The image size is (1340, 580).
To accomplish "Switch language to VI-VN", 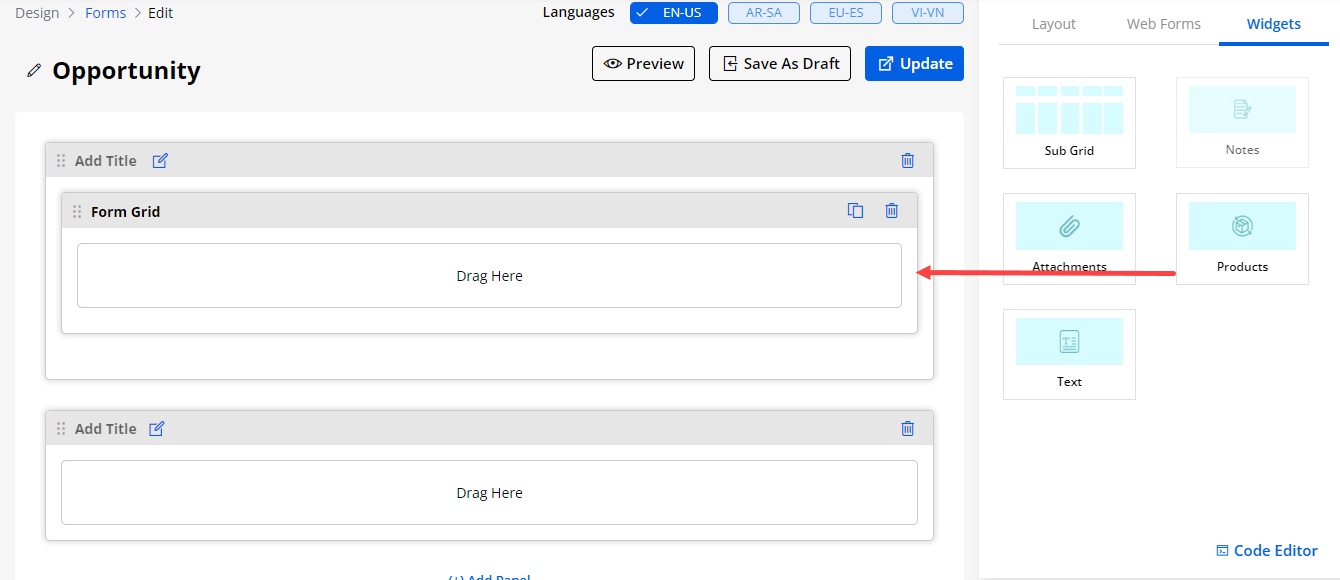I will [x=927, y=13].
